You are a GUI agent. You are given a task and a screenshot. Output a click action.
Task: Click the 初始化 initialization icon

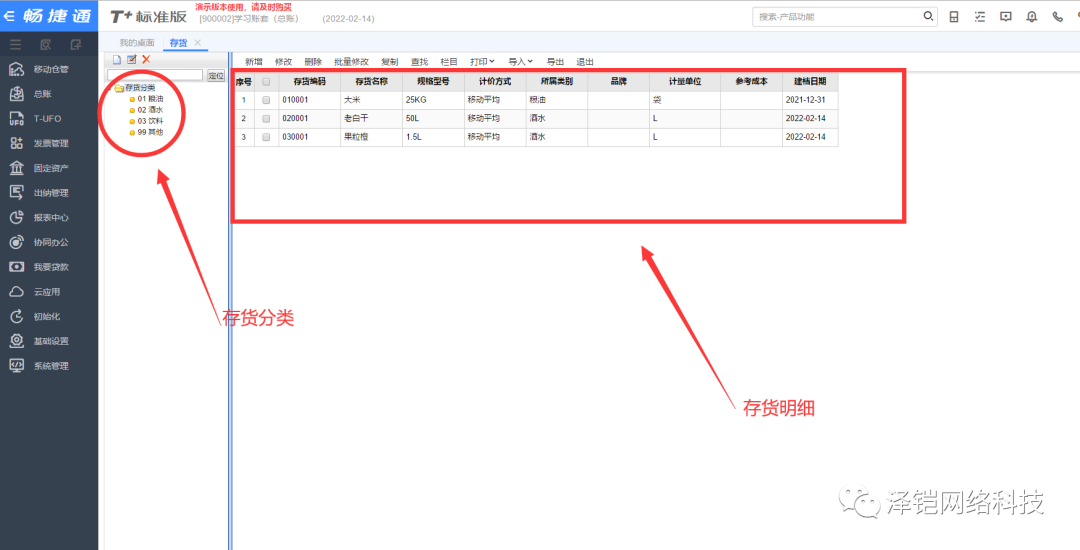pyautogui.click(x=18, y=317)
